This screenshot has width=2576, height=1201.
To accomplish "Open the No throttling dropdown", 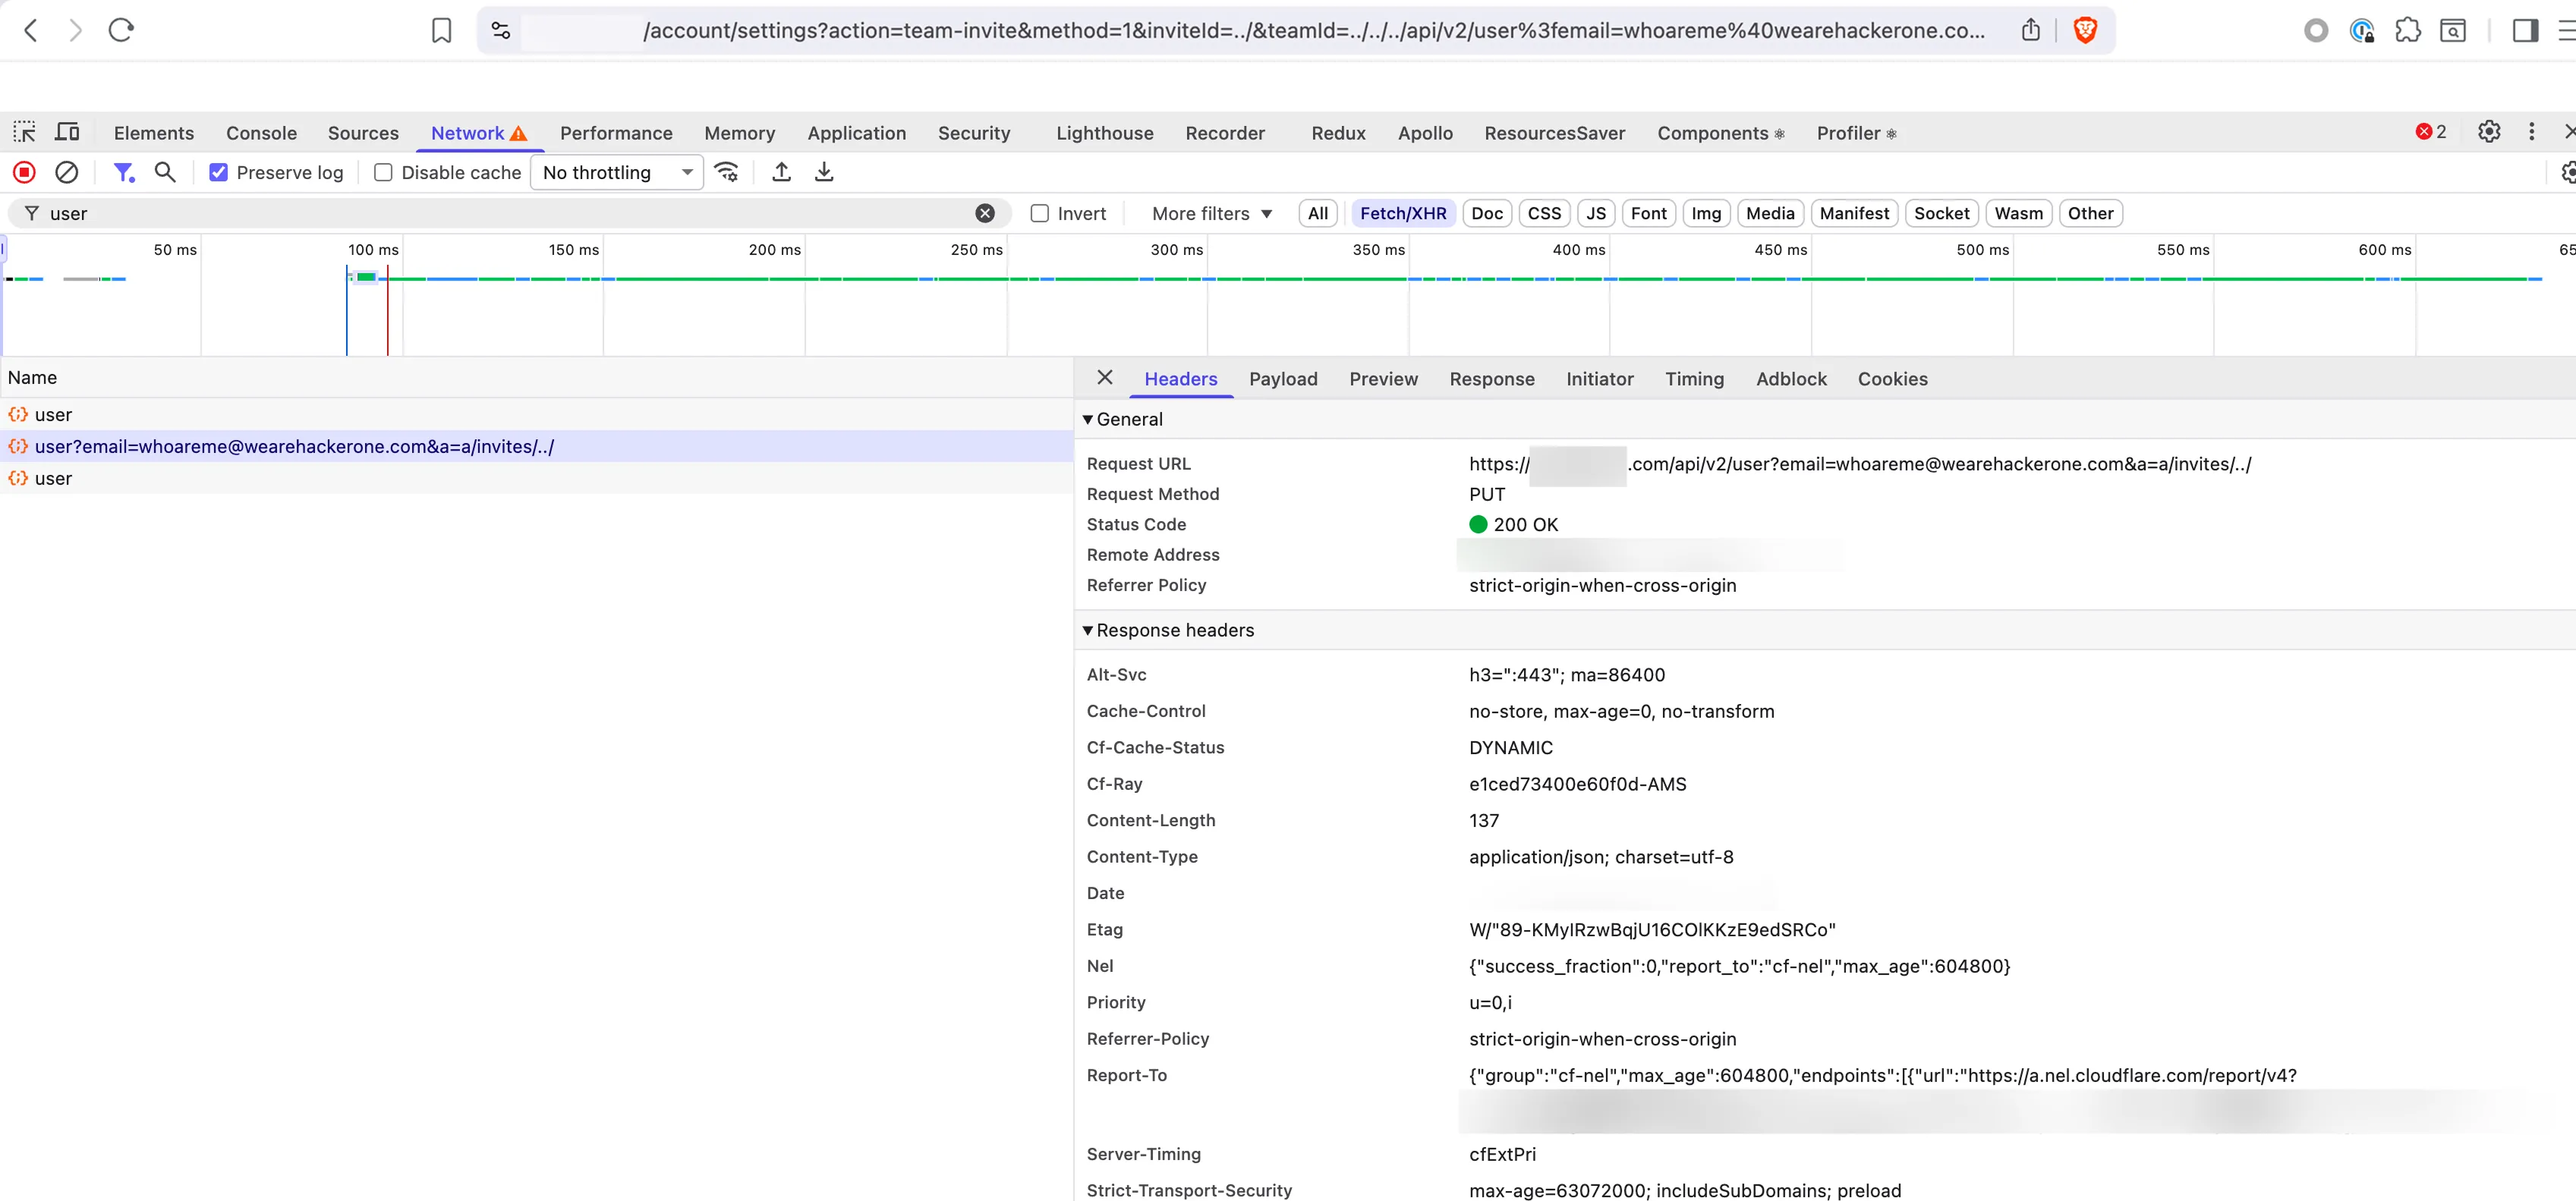I will pos(616,172).
